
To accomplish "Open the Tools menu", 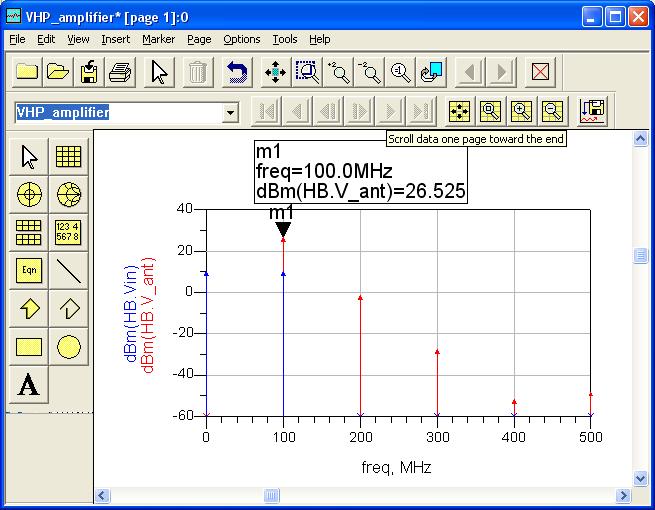I will (x=285, y=39).
